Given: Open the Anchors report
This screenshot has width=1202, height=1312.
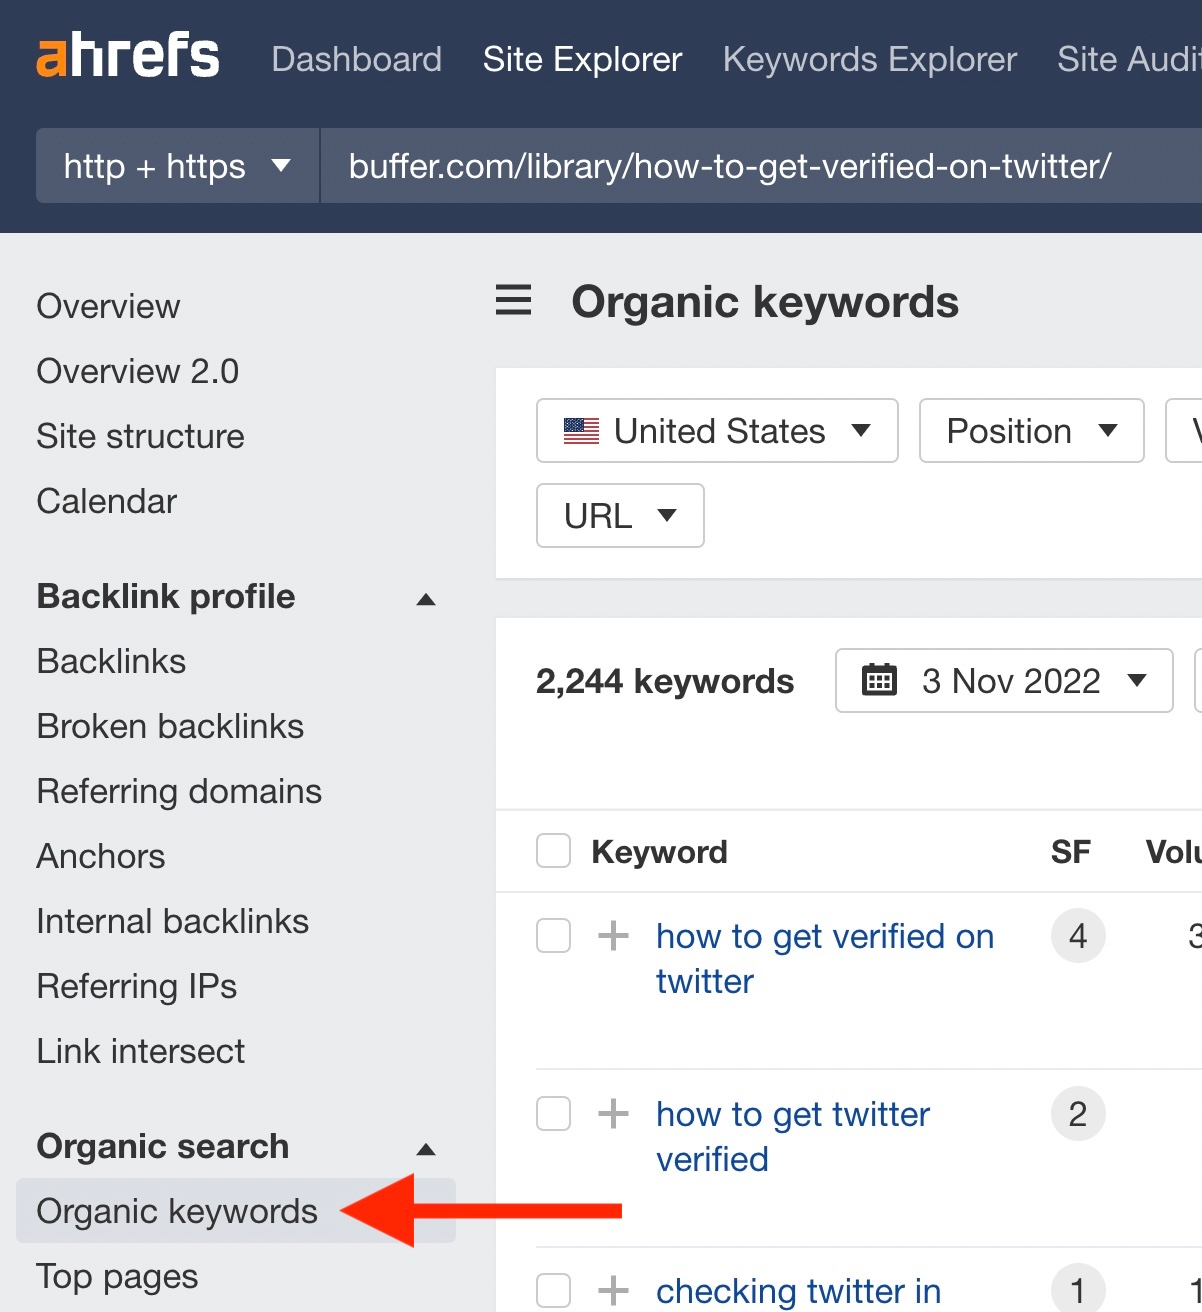Looking at the screenshot, I should (101, 856).
